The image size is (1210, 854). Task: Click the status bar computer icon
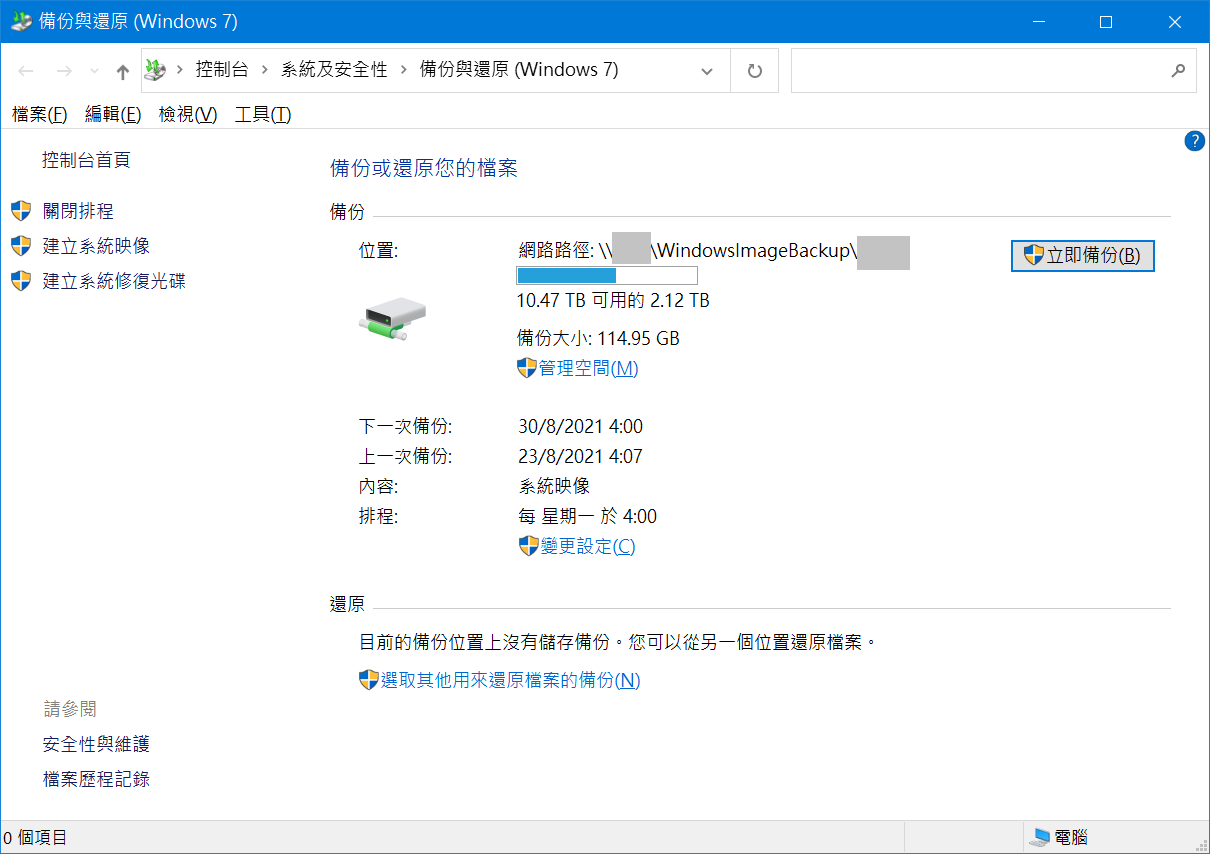pos(1041,838)
